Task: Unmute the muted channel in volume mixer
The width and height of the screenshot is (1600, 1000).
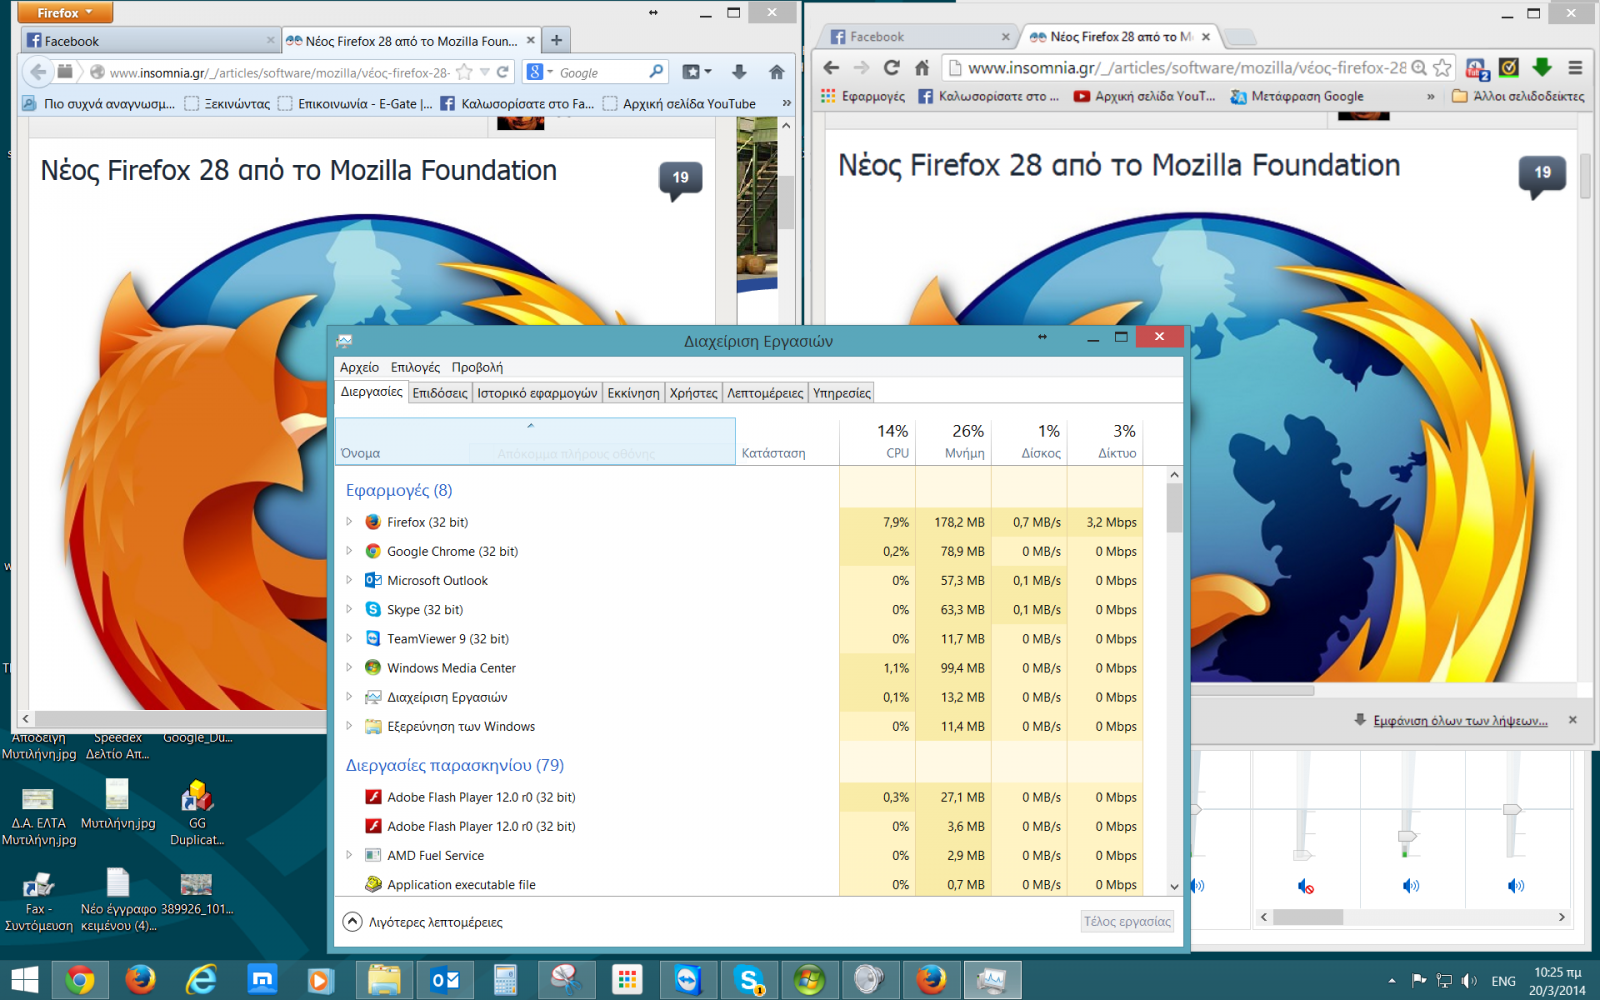Action: [1306, 886]
